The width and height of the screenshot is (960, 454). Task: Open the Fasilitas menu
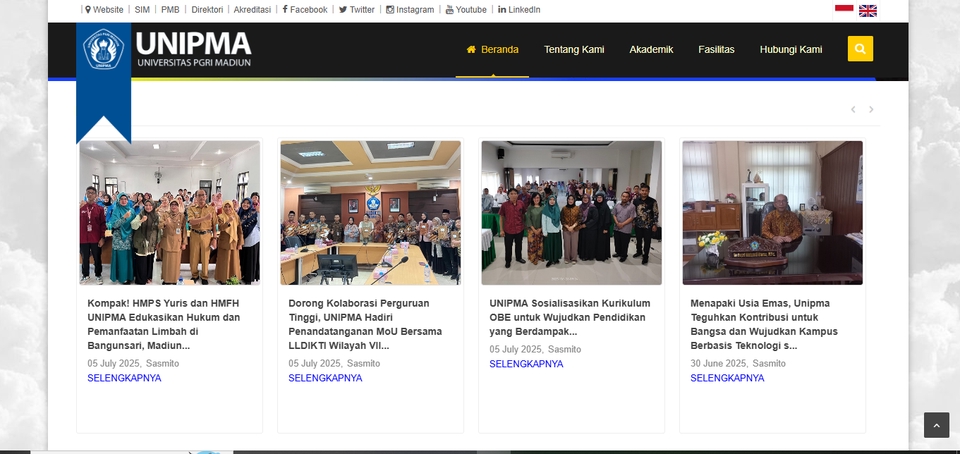pos(716,50)
